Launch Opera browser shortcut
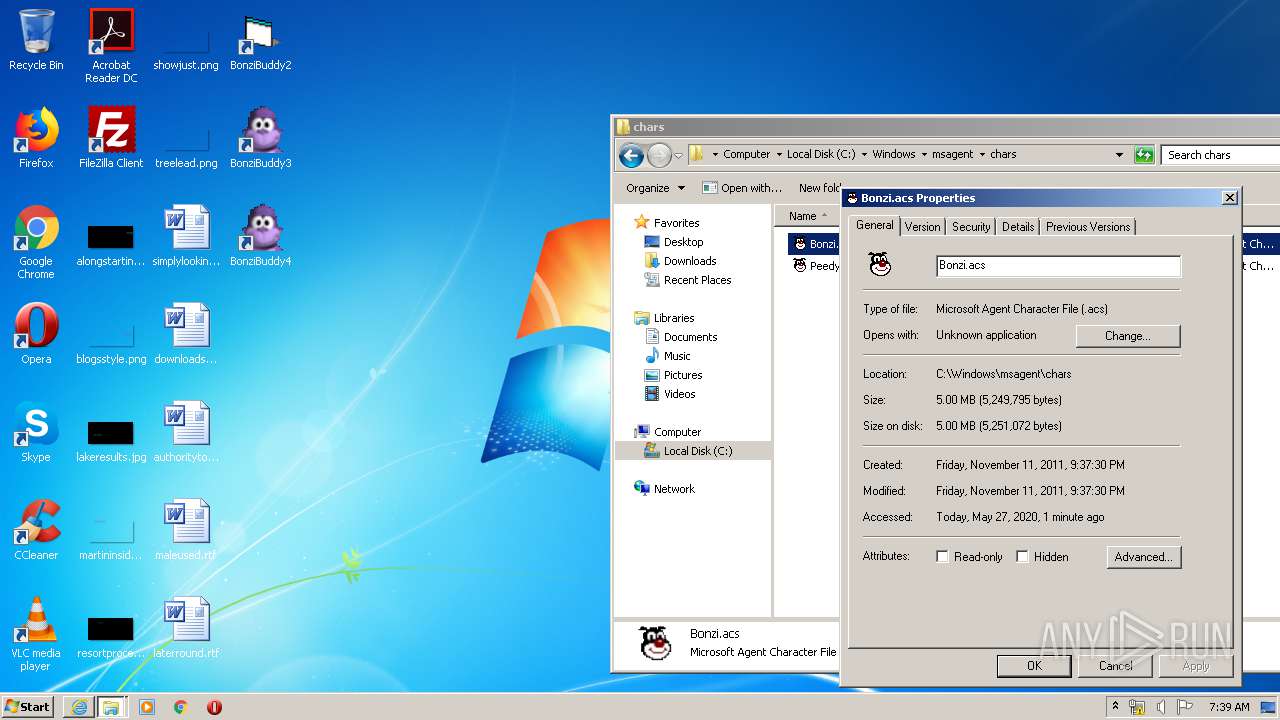 (x=36, y=334)
